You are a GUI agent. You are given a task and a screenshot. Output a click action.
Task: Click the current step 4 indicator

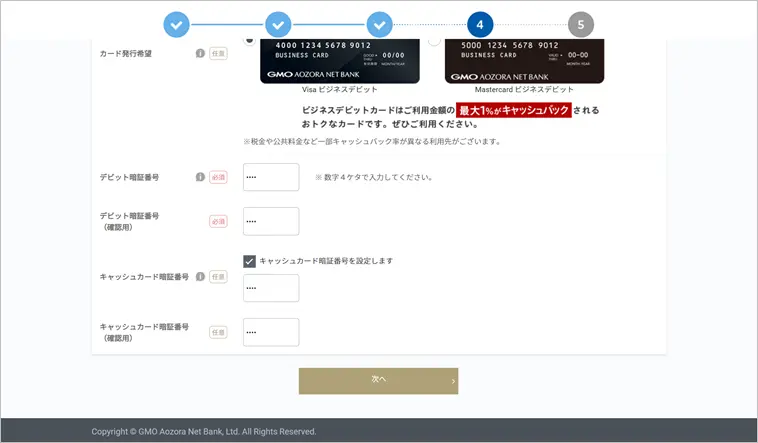click(x=480, y=24)
